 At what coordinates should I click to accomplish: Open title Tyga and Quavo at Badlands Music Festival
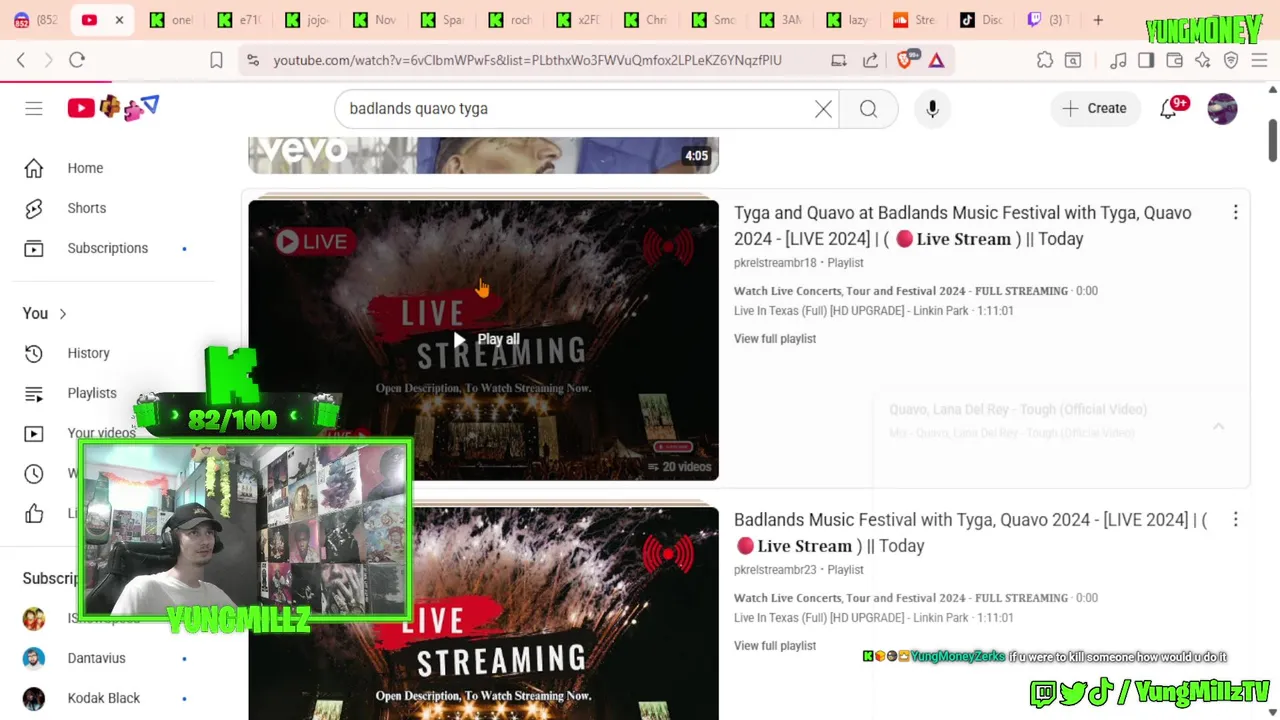click(x=962, y=226)
